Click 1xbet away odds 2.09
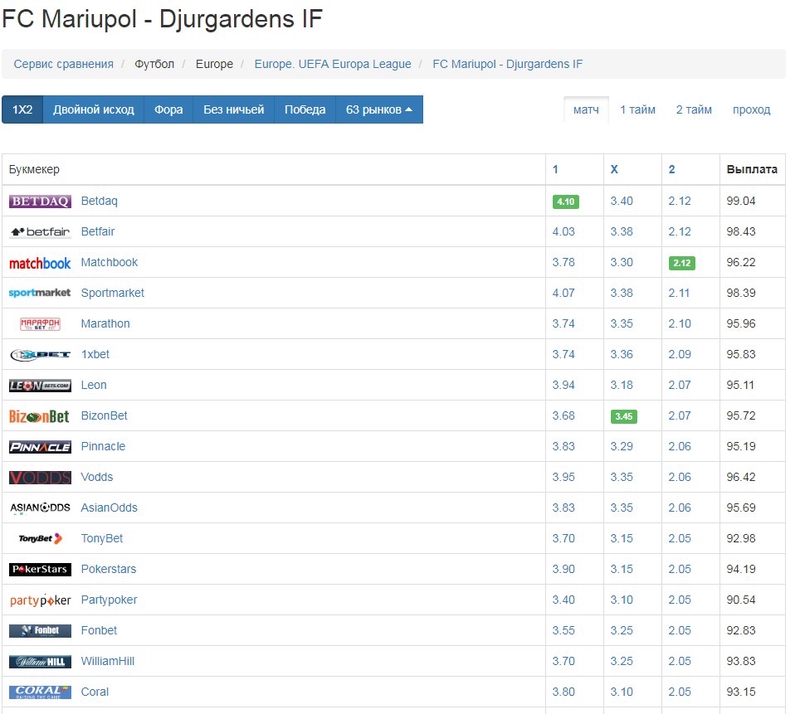The height and width of the screenshot is (714, 800). [680, 354]
